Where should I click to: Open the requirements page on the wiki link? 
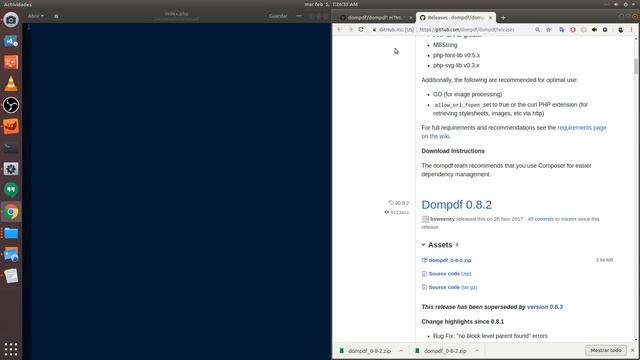click(x=514, y=132)
